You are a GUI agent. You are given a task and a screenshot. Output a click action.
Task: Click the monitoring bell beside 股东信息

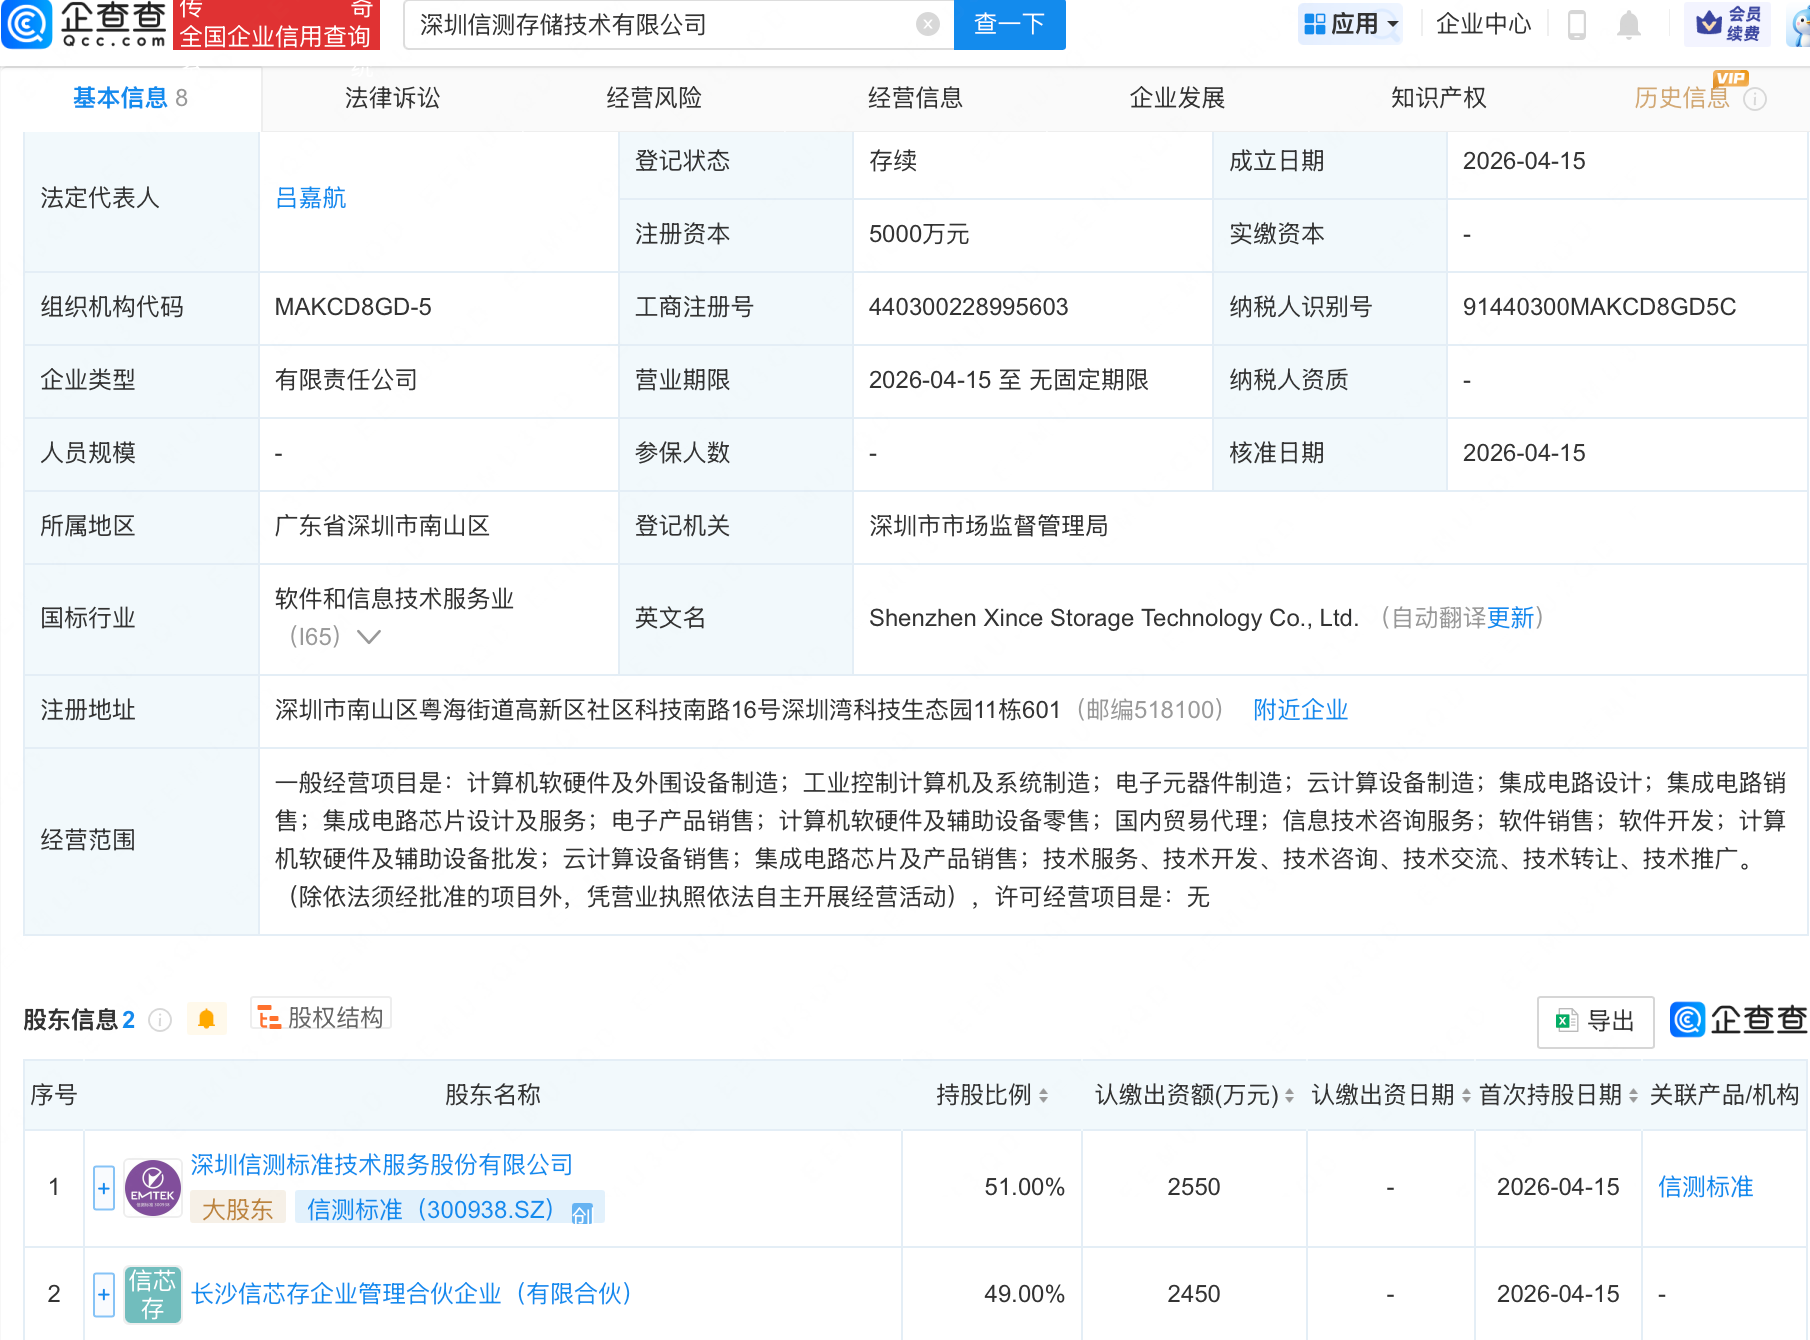(207, 1019)
